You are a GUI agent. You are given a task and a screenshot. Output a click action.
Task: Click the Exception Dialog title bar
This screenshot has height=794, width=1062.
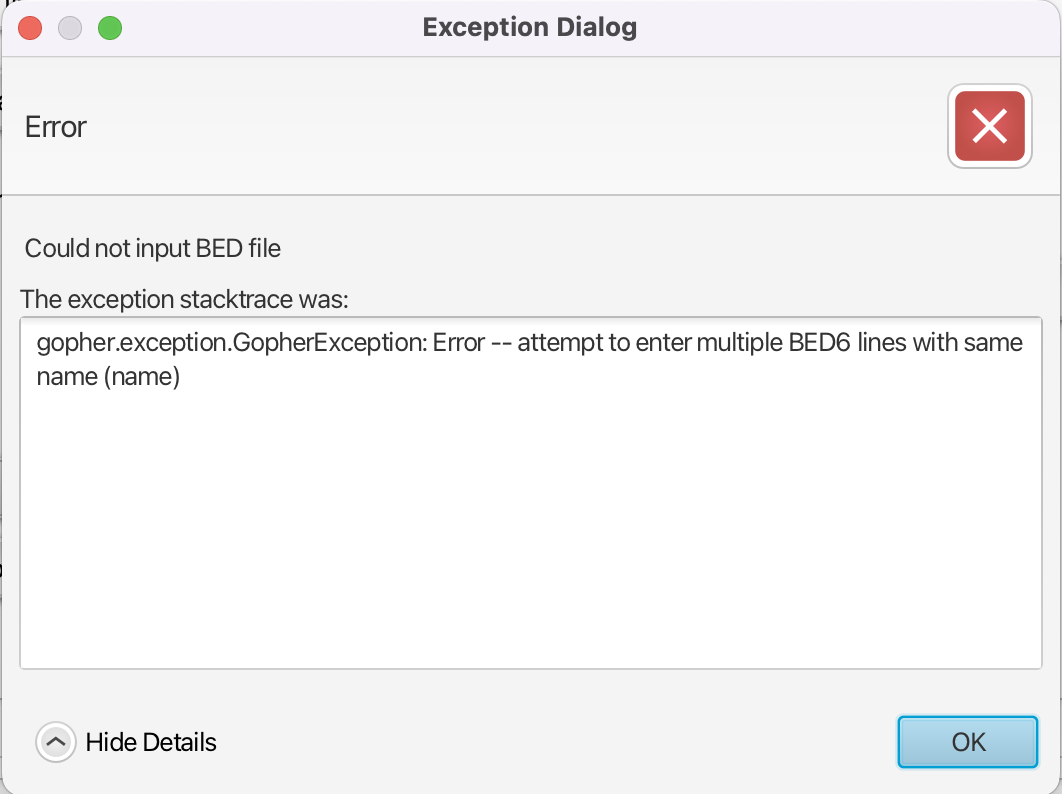pyautogui.click(x=529, y=27)
